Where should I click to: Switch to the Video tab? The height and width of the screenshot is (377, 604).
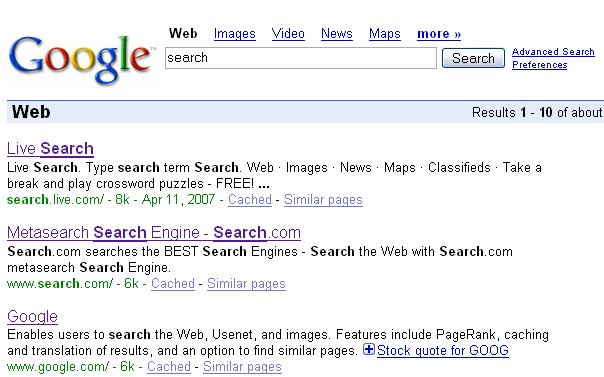tap(288, 34)
